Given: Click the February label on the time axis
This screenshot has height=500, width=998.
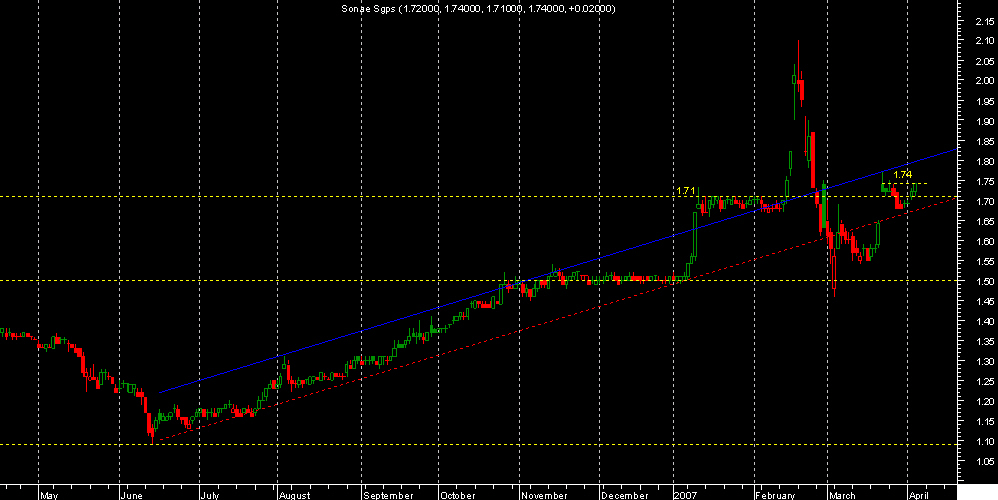Looking at the screenshot, I should (x=776, y=496).
